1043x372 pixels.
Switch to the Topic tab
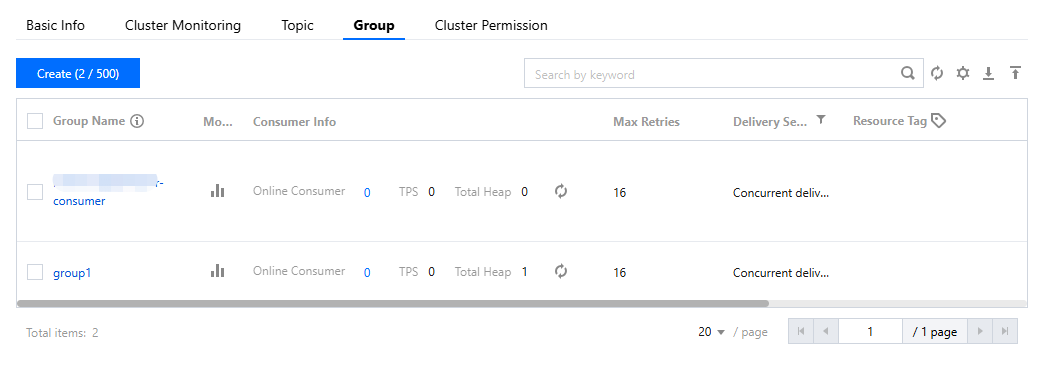(x=297, y=25)
